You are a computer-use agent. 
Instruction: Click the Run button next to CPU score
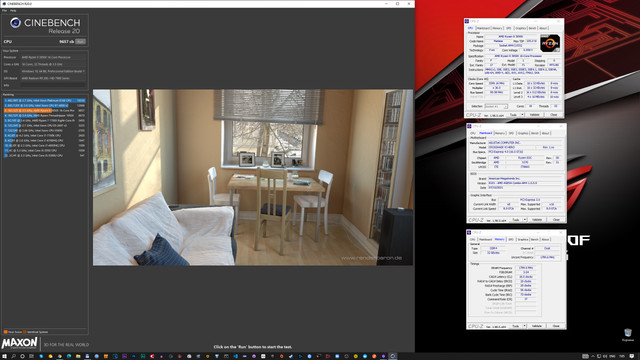(x=80, y=42)
